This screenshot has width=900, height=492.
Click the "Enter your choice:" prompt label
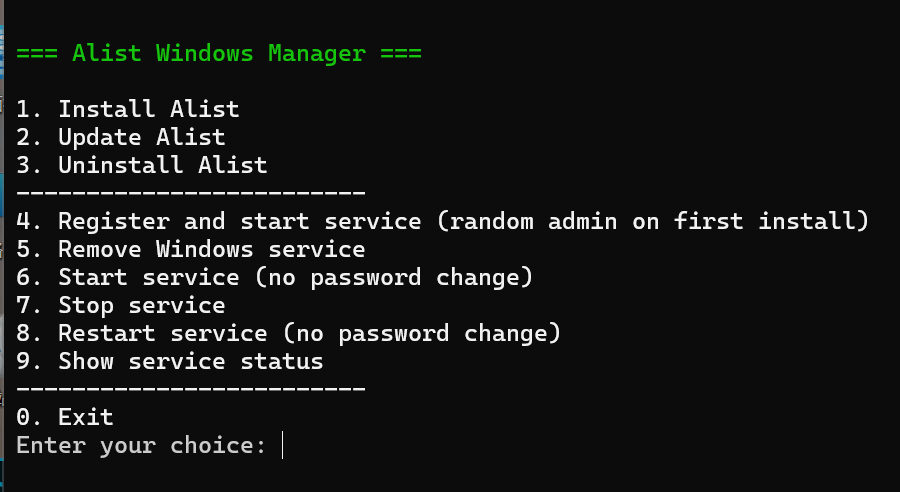pos(142,445)
